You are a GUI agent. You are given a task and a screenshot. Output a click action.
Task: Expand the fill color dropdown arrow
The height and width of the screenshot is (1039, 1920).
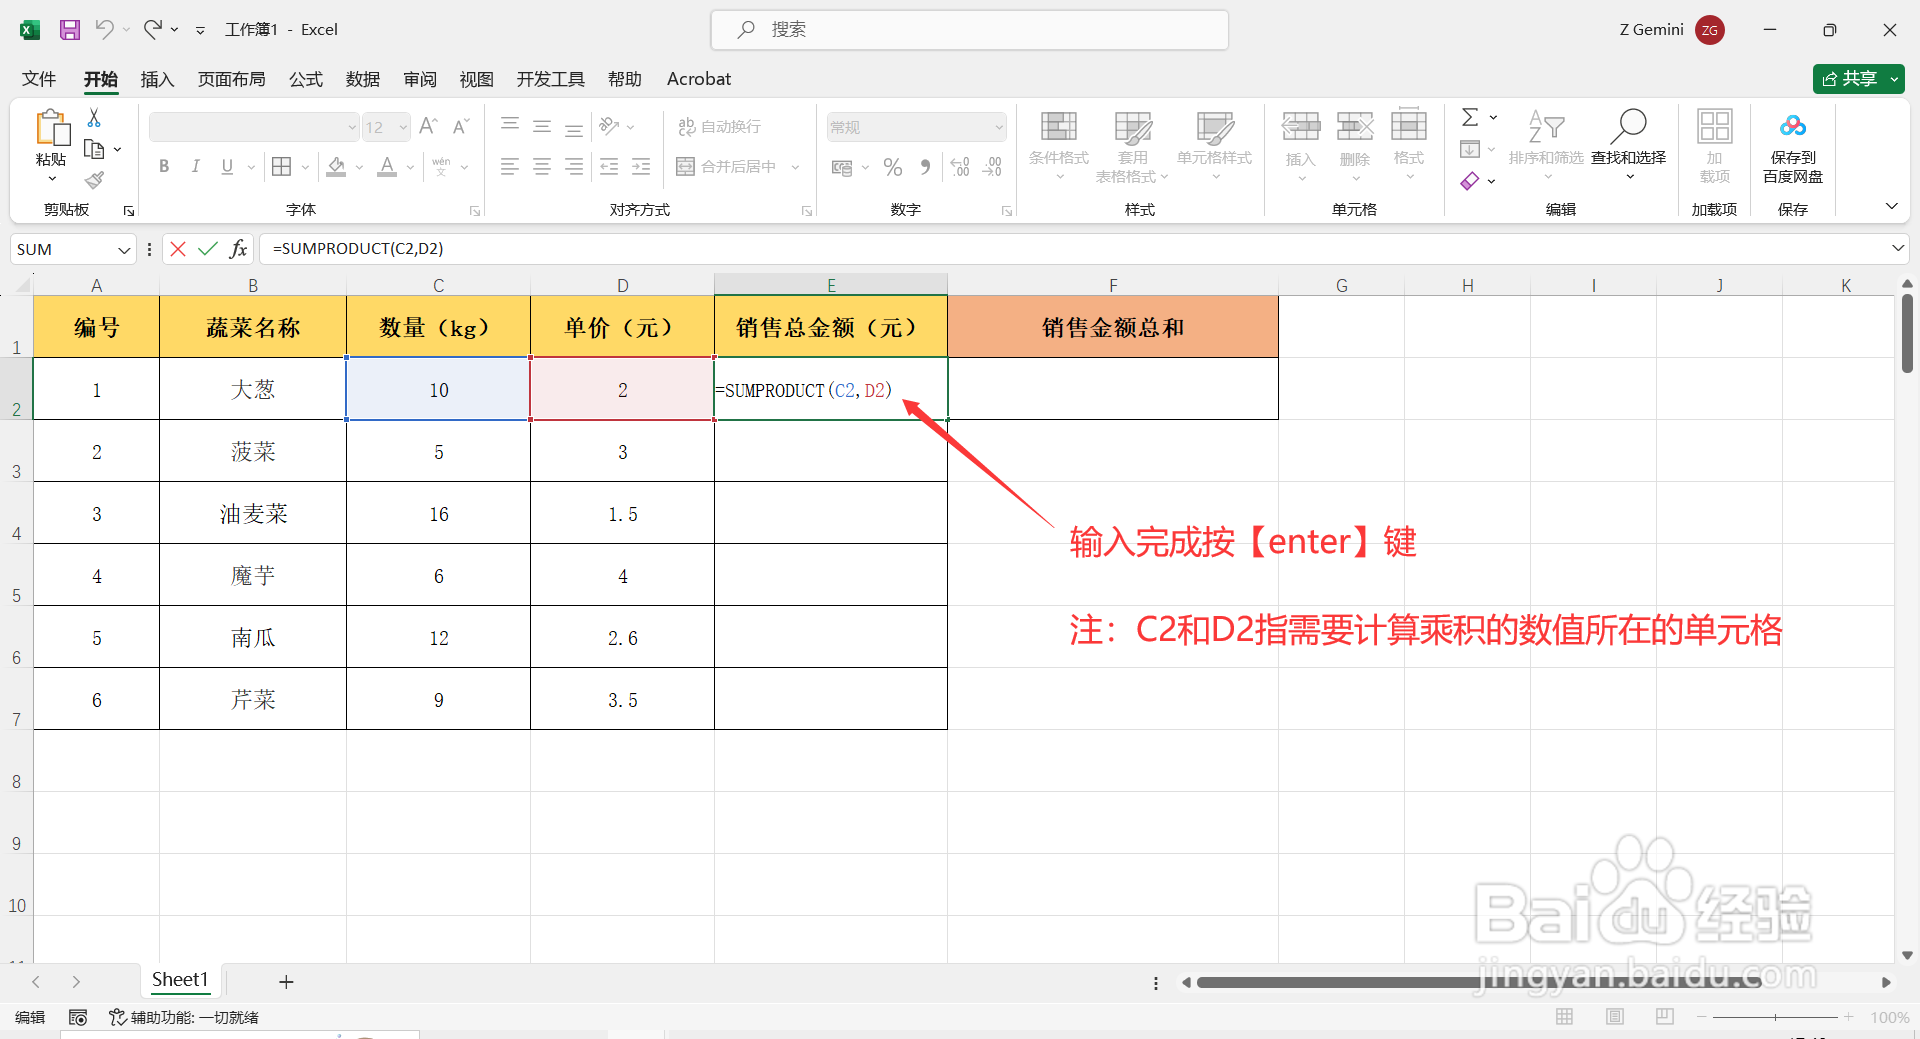coord(357,166)
